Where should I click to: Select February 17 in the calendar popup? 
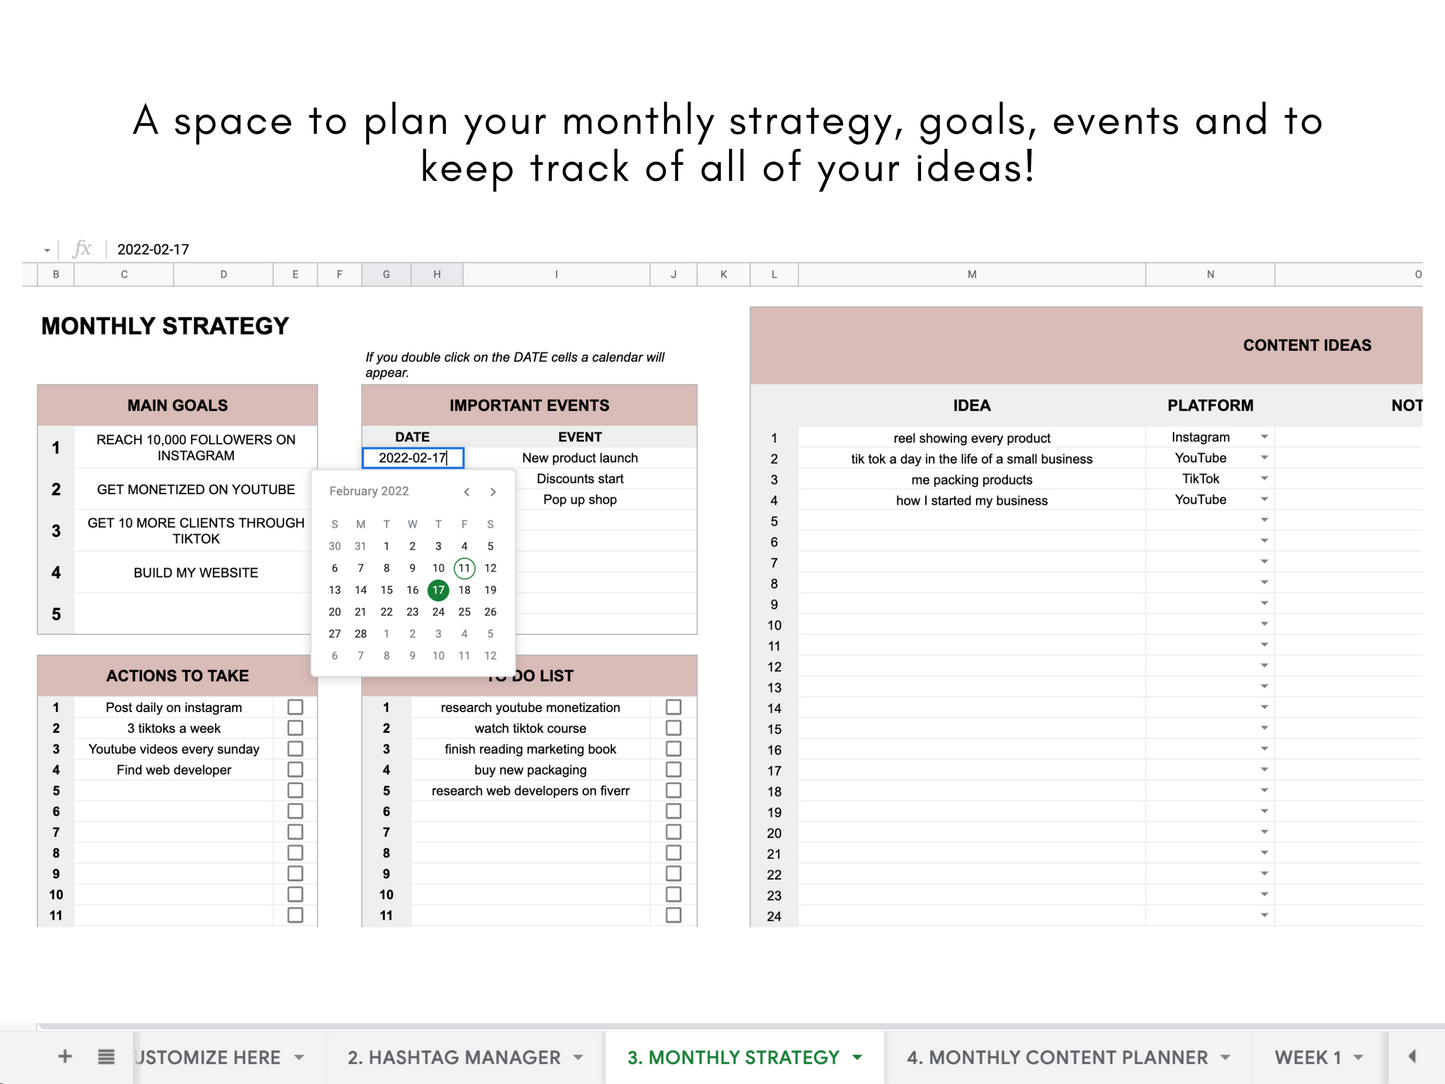pyautogui.click(x=438, y=590)
